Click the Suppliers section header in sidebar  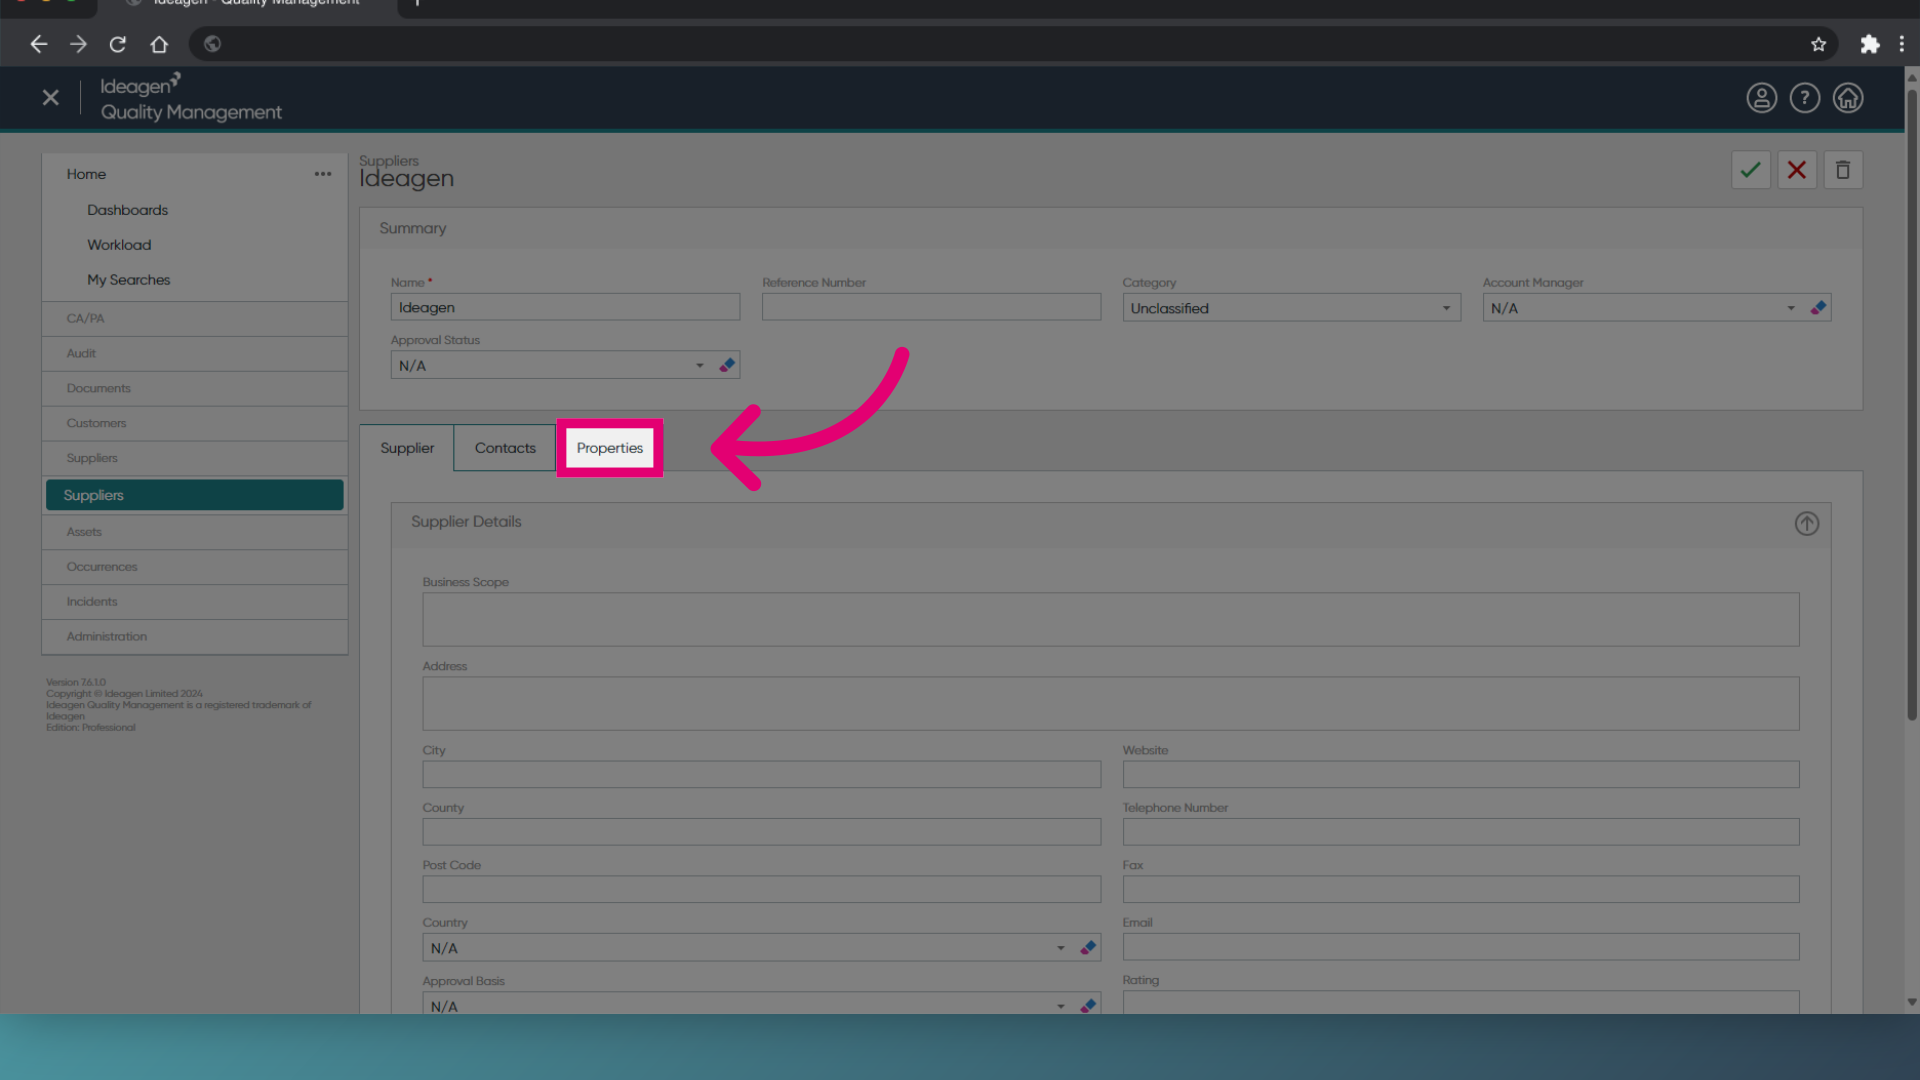coord(195,458)
